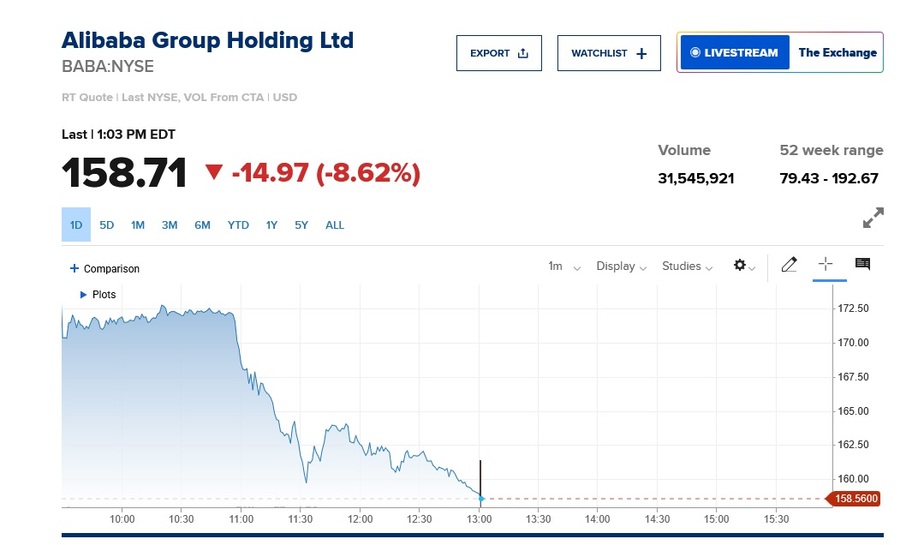Screen dimensions: 900x545
Task: Open the Studies dropdown
Action: click(x=687, y=266)
